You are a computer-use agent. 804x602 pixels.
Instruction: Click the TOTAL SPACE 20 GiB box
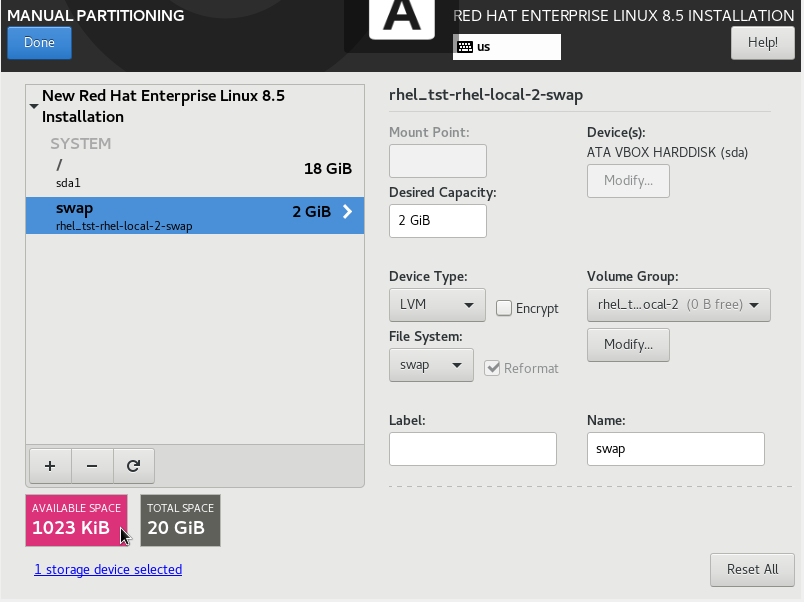point(180,520)
